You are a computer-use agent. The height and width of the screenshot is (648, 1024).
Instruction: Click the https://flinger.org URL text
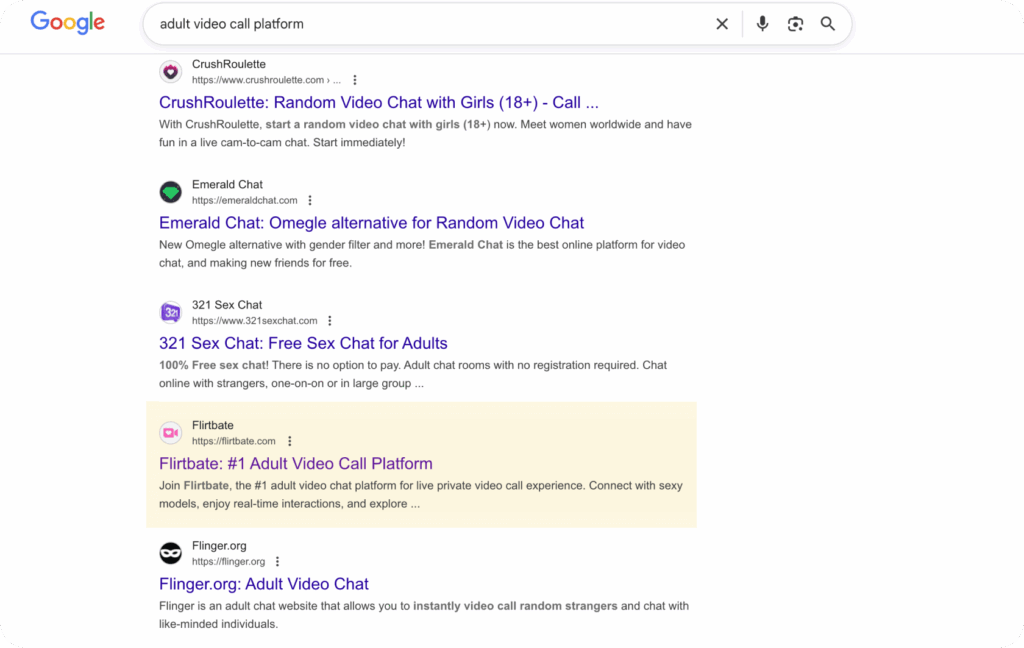(x=229, y=561)
